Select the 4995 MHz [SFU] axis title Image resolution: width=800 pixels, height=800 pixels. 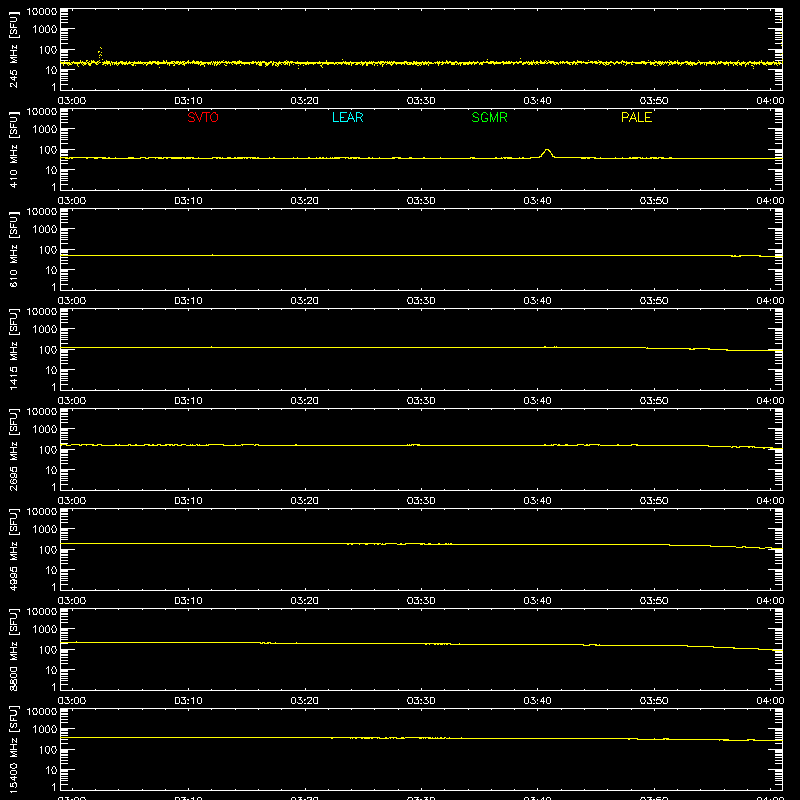click(x=13, y=549)
